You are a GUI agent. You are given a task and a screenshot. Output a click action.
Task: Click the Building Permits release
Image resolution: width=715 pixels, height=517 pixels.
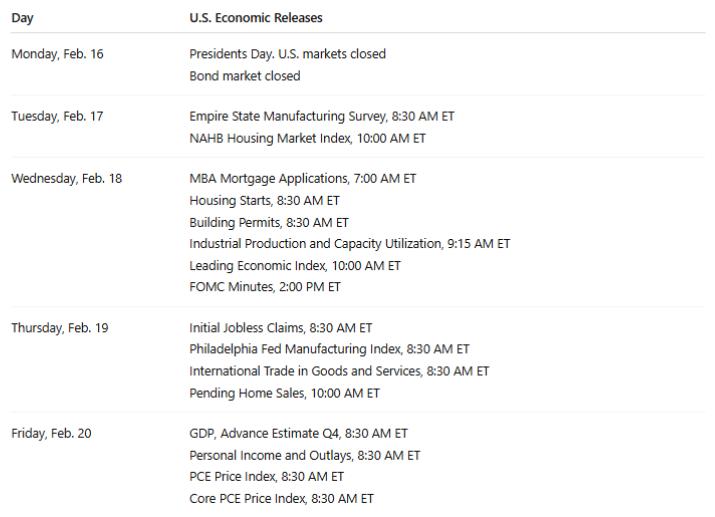click(x=268, y=222)
